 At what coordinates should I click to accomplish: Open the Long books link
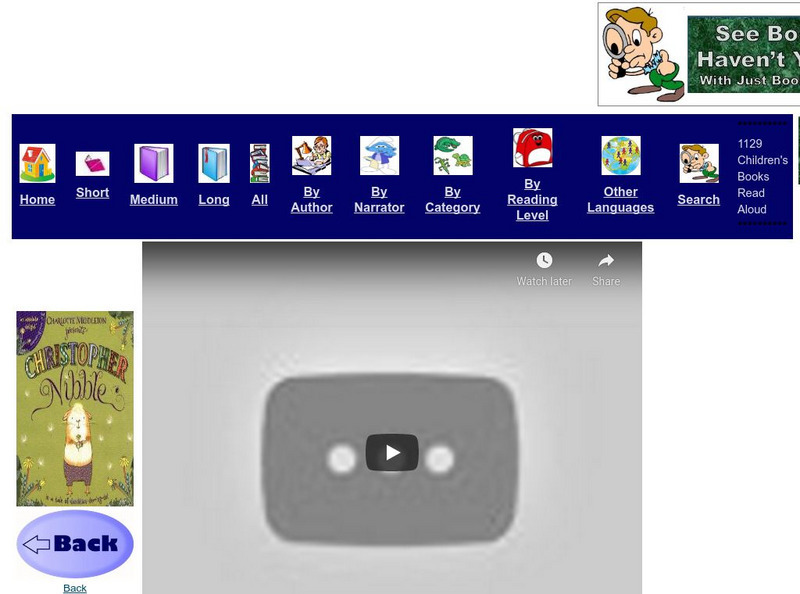(214, 200)
